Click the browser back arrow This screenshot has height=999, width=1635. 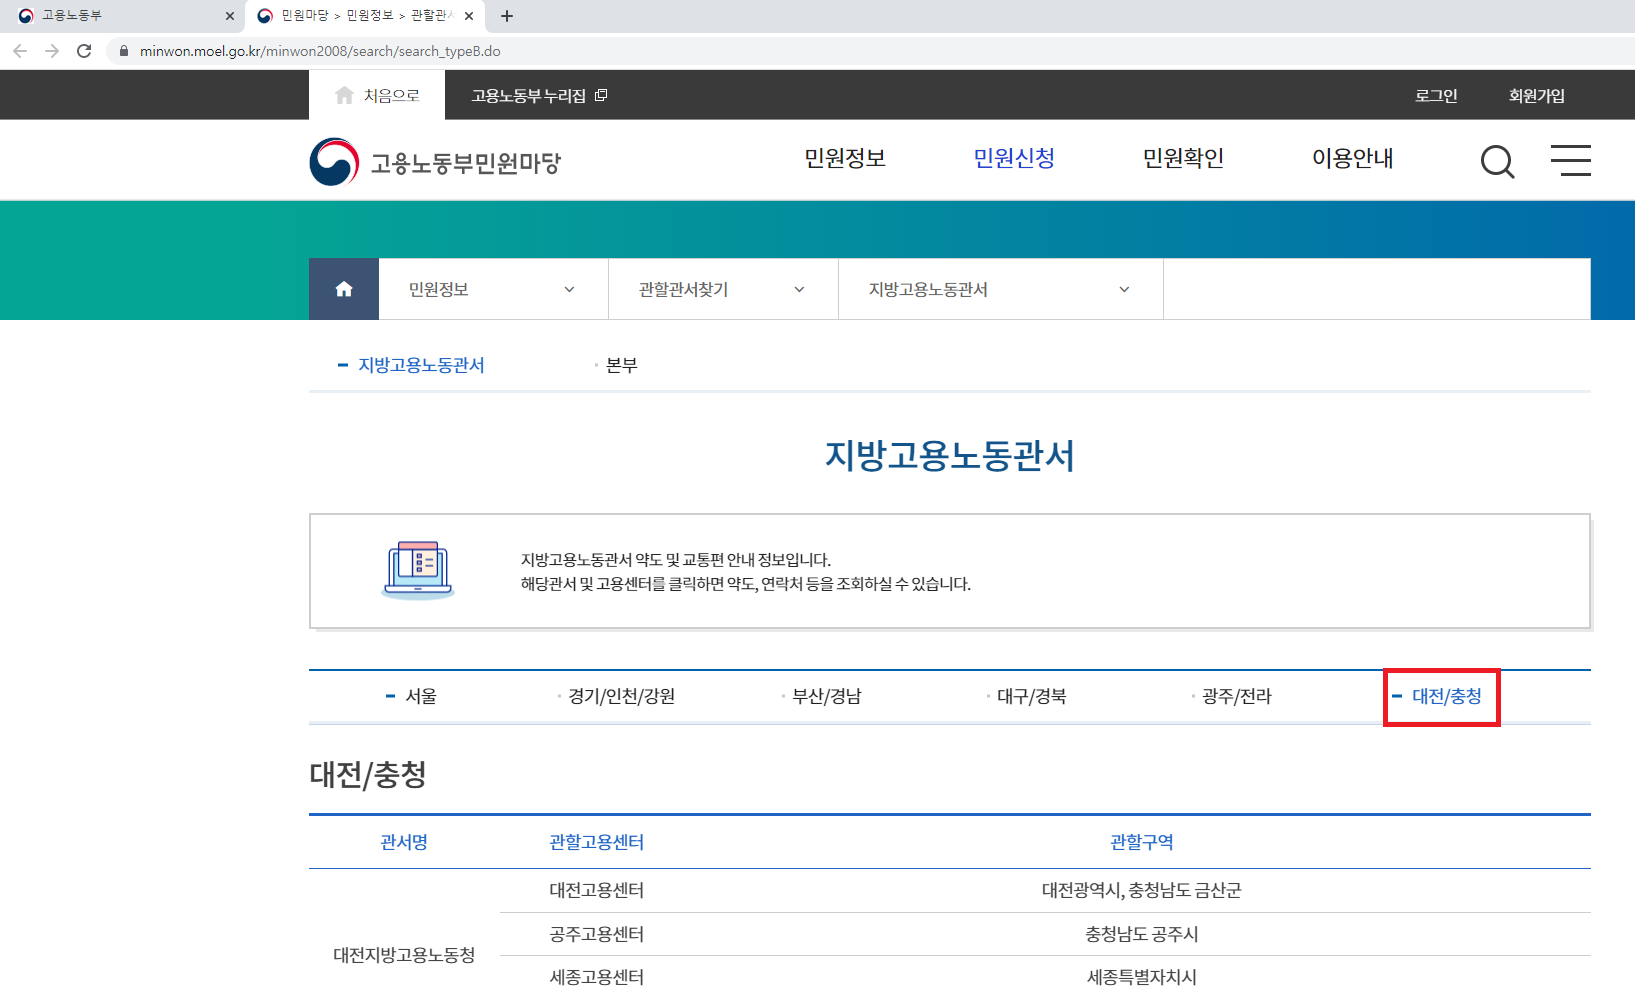tap(20, 50)
